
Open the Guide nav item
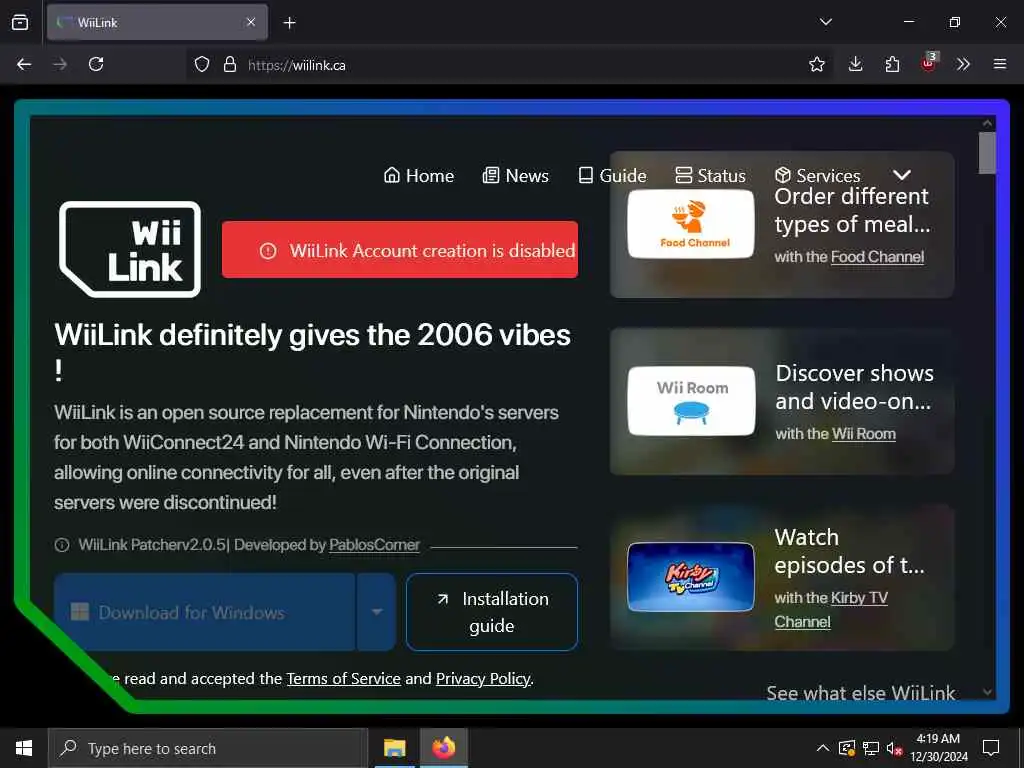[612, 176]
